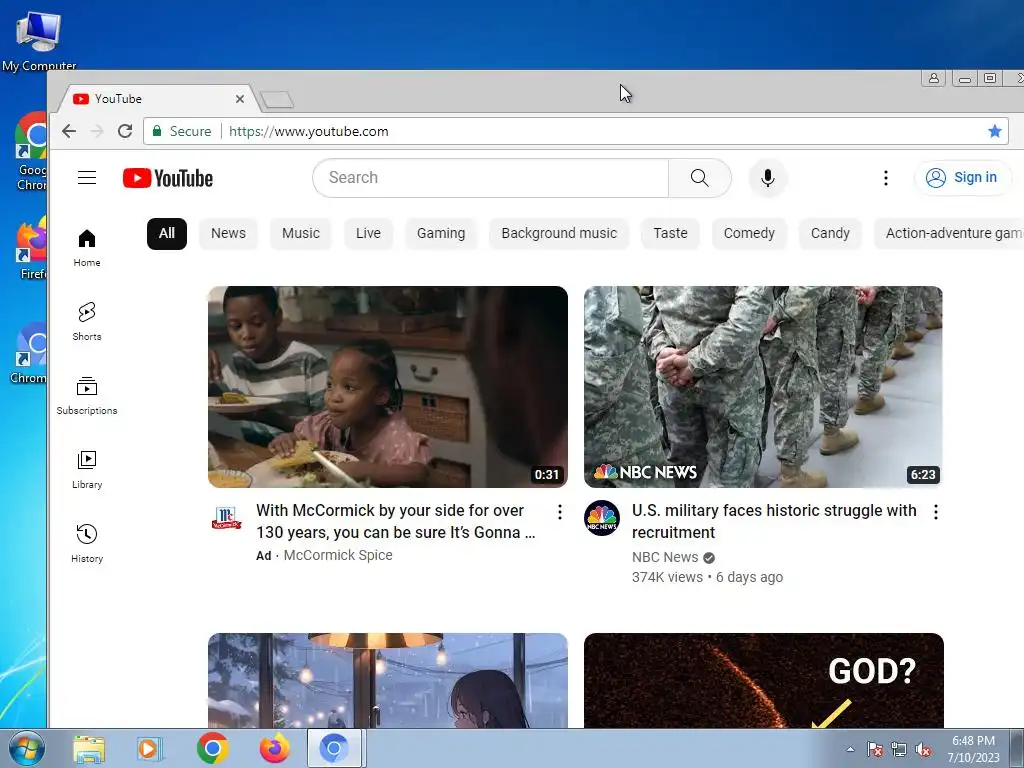The height and width of the screenshot is (768, 1024).
Task: Select the Live filter chip
Action: pos(368,234)
